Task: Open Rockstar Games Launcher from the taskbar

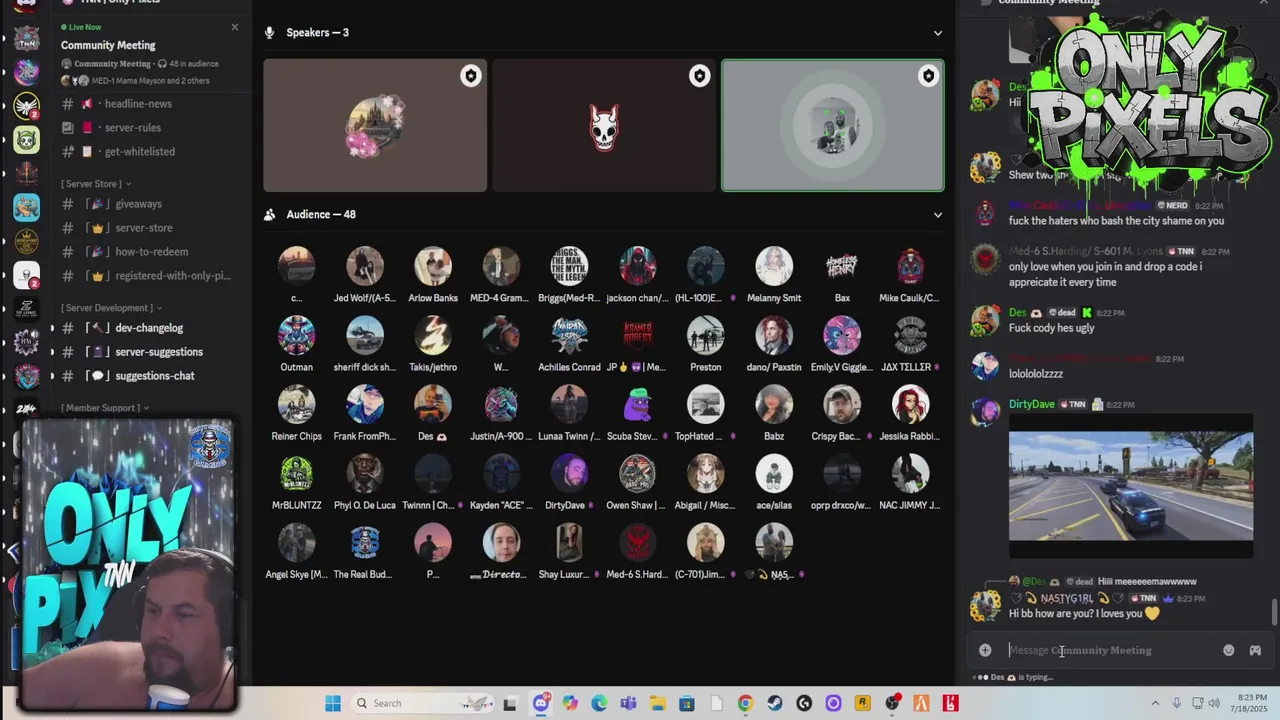Action: 862,703
